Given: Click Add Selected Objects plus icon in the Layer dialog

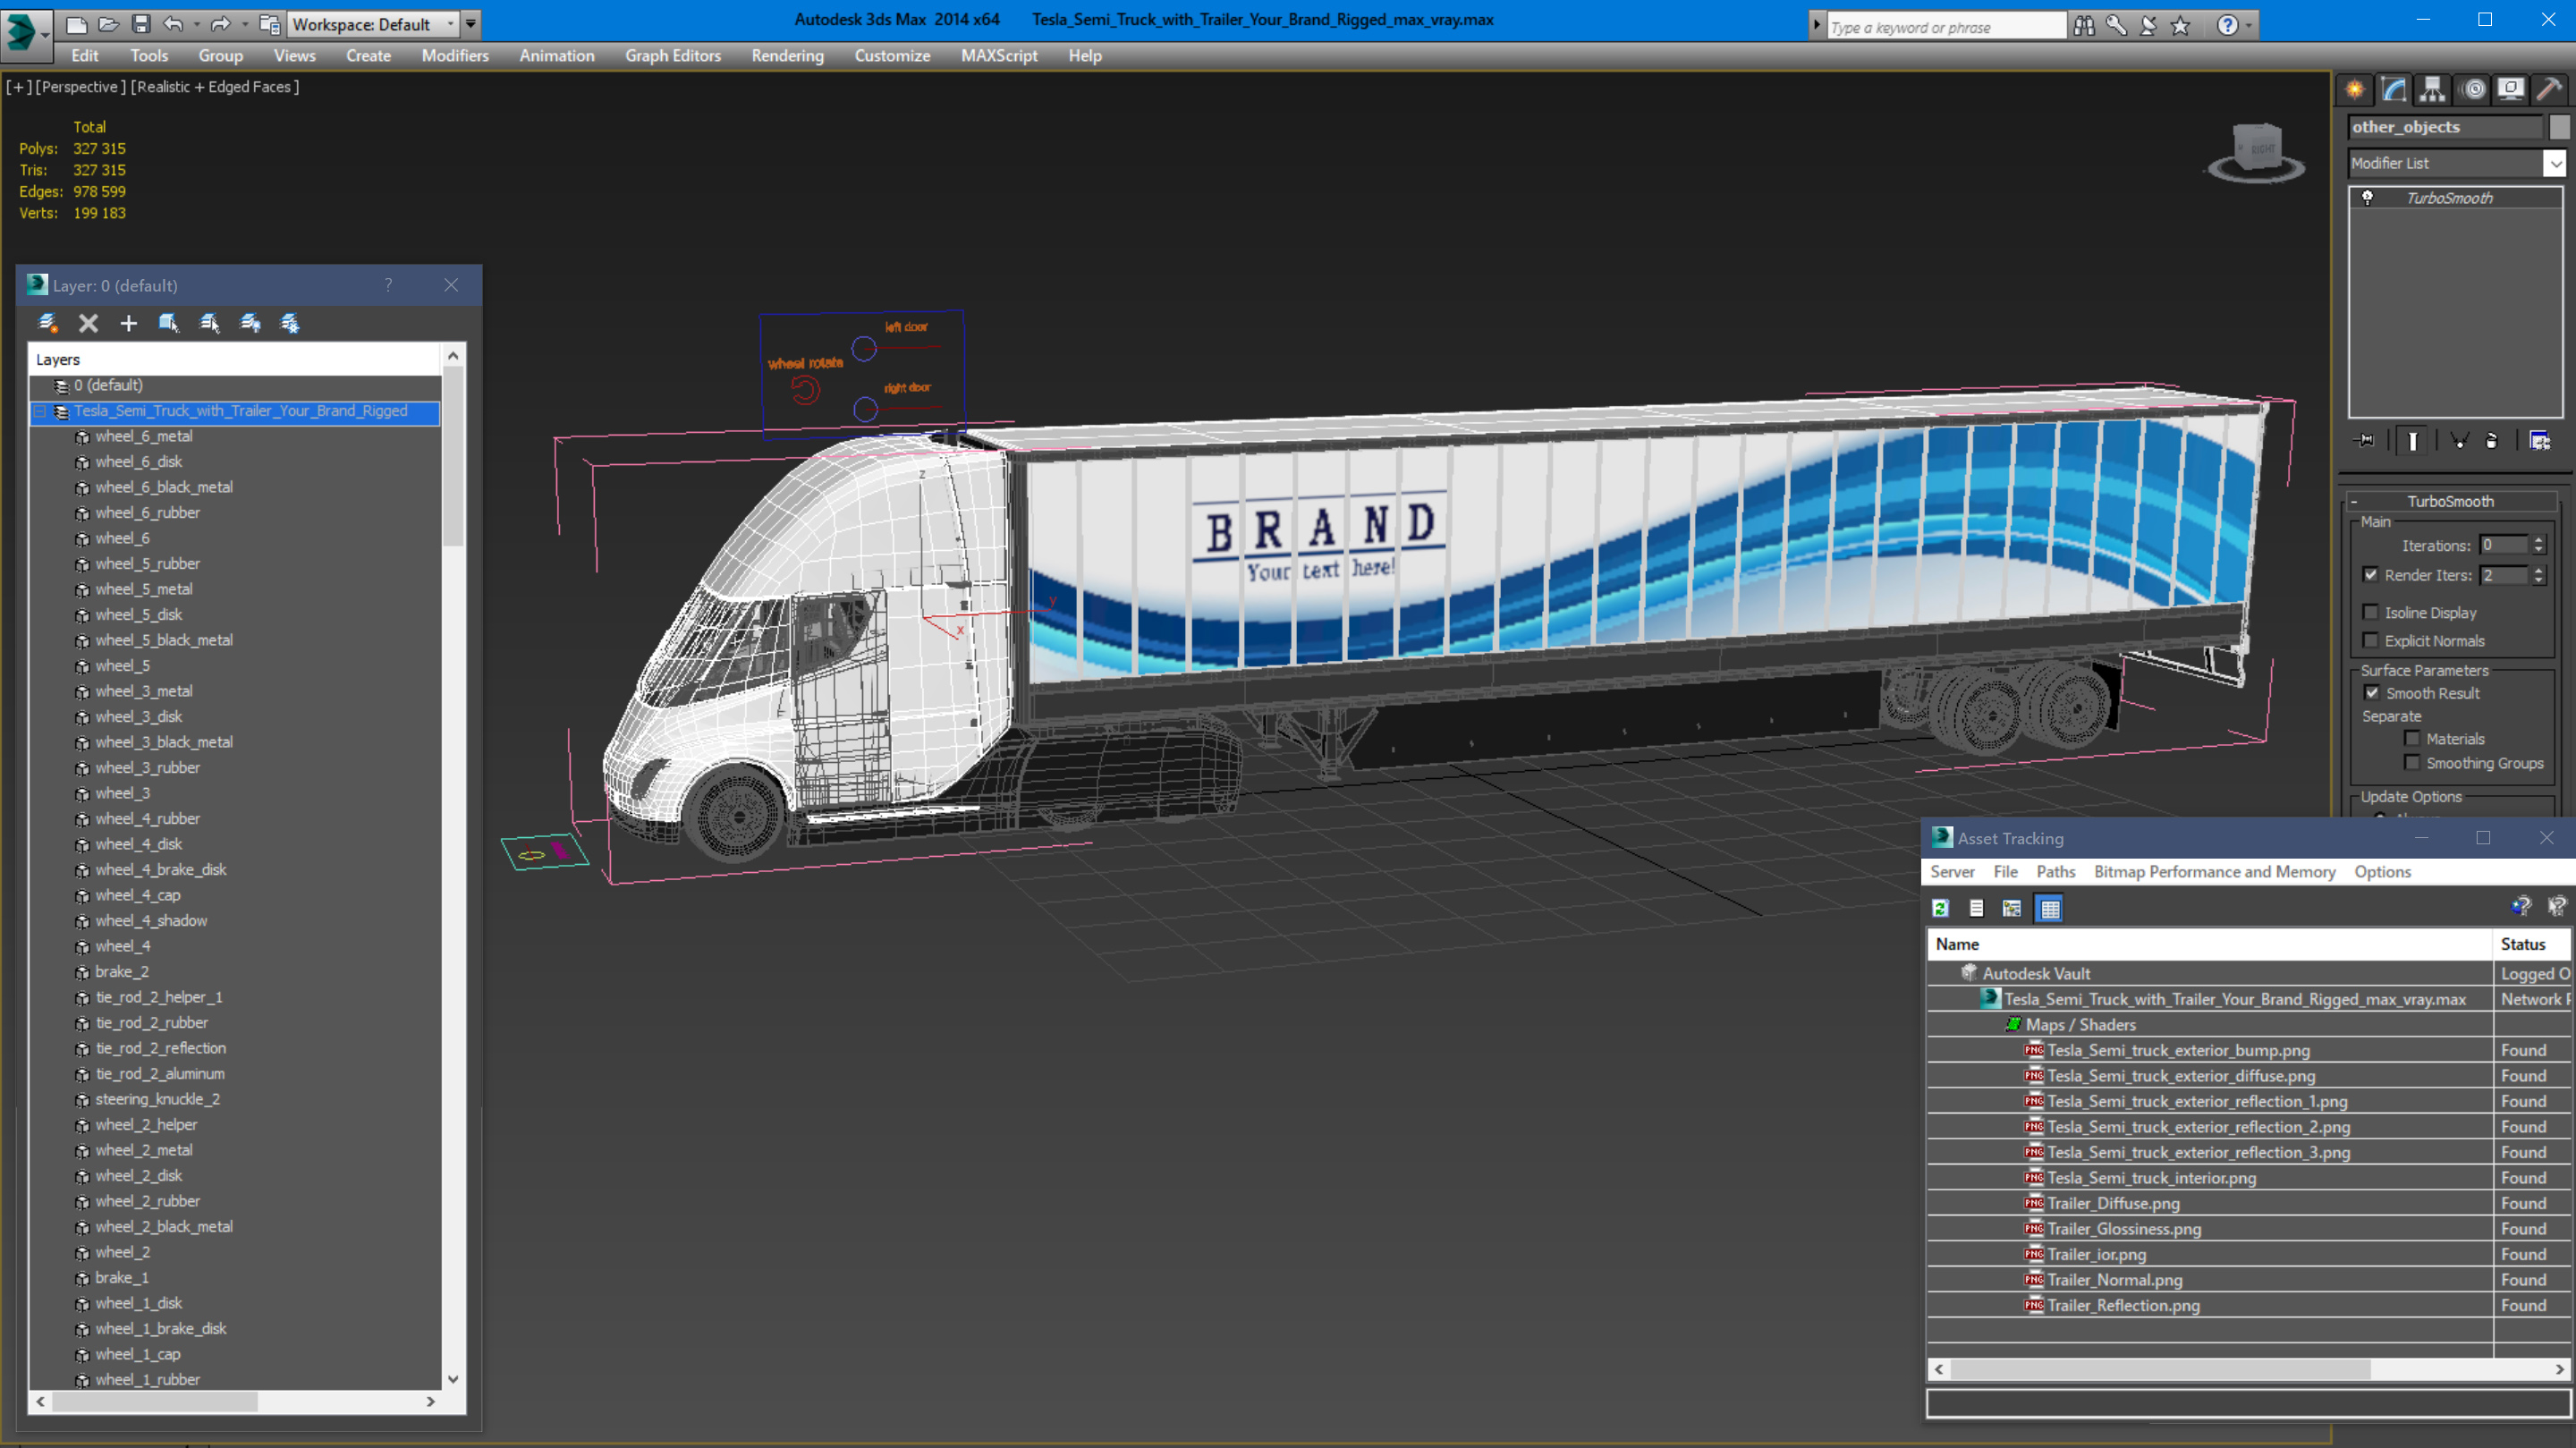Looking at the screenshot, I should (129, 323).
